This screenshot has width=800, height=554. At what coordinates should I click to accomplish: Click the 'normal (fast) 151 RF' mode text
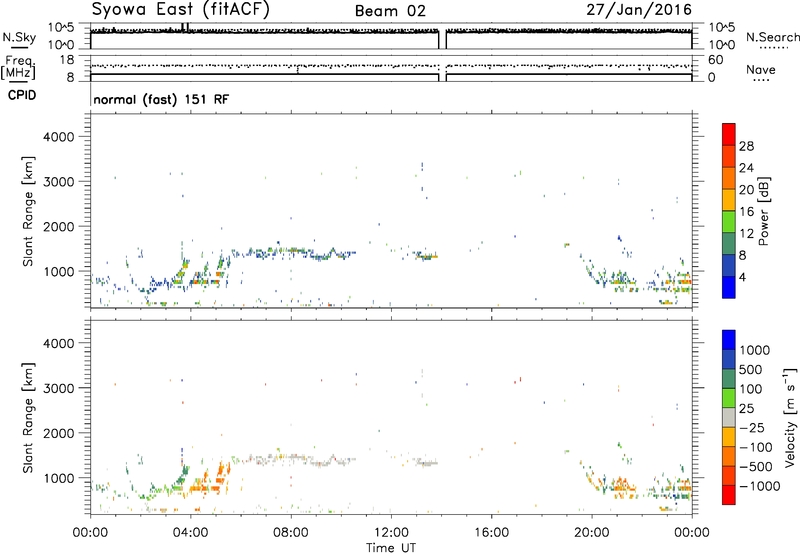click(161, 99)
